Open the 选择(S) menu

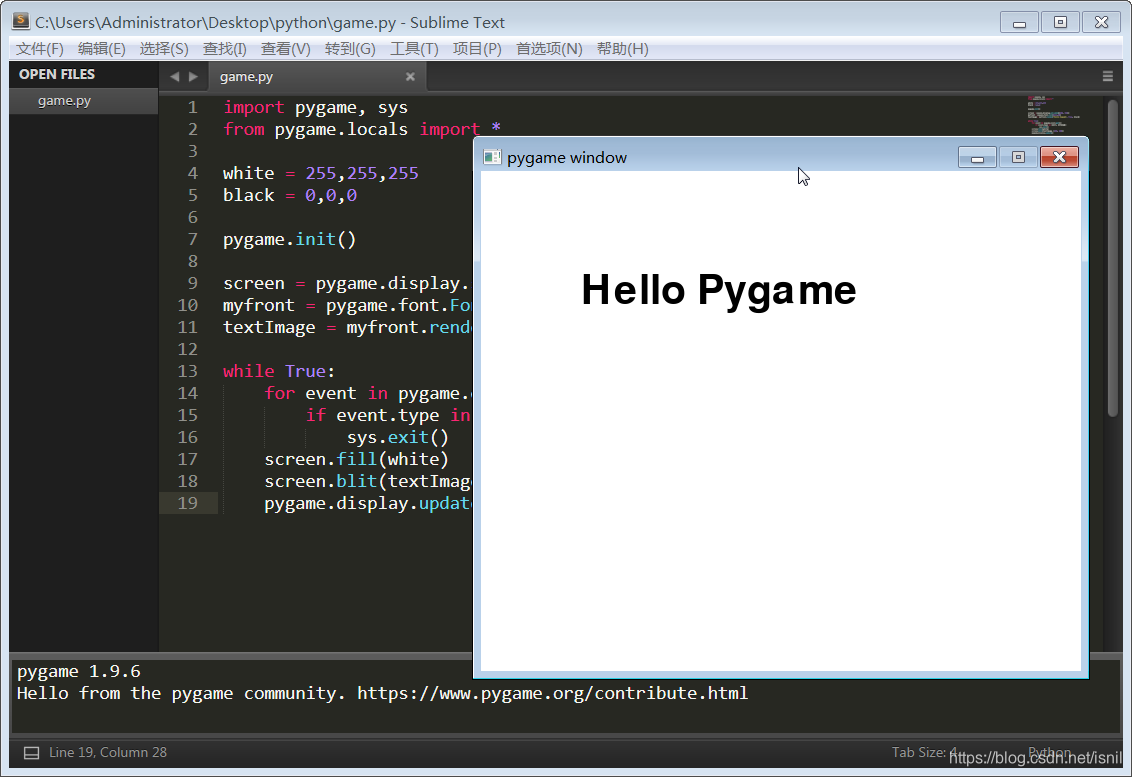(x=164, y=48)
